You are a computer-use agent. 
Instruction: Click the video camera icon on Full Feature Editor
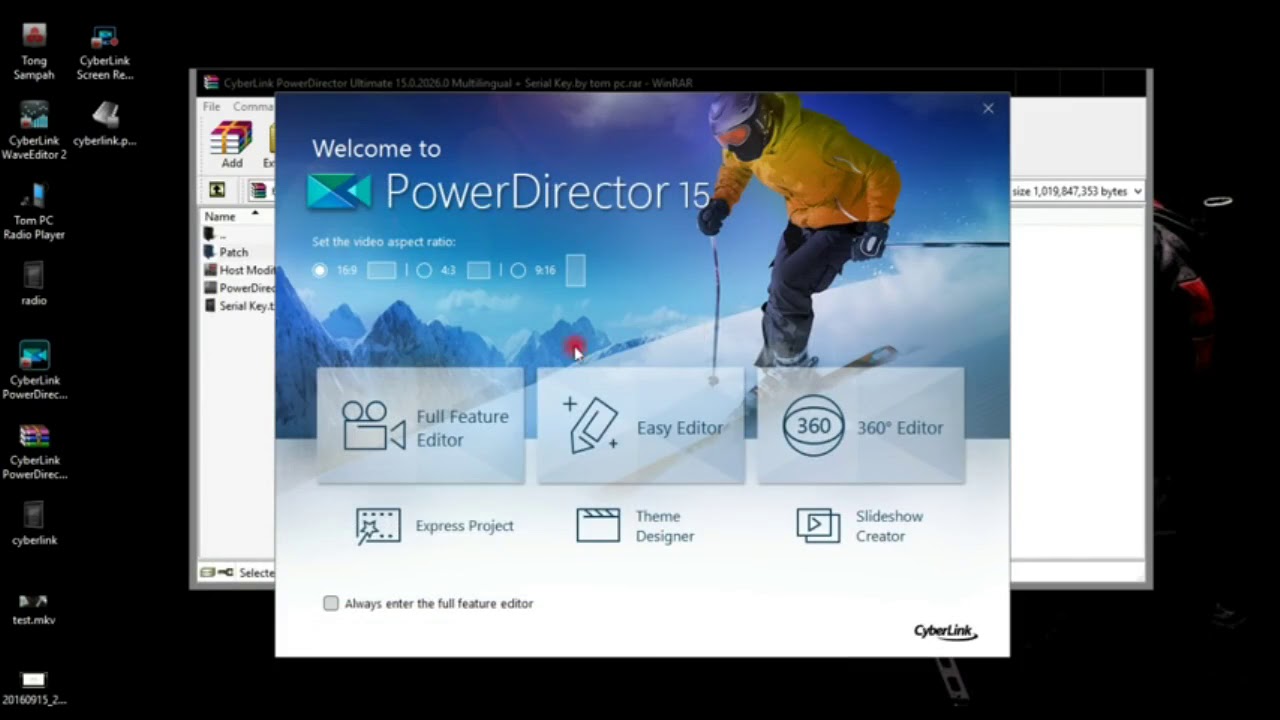point(373,427)
